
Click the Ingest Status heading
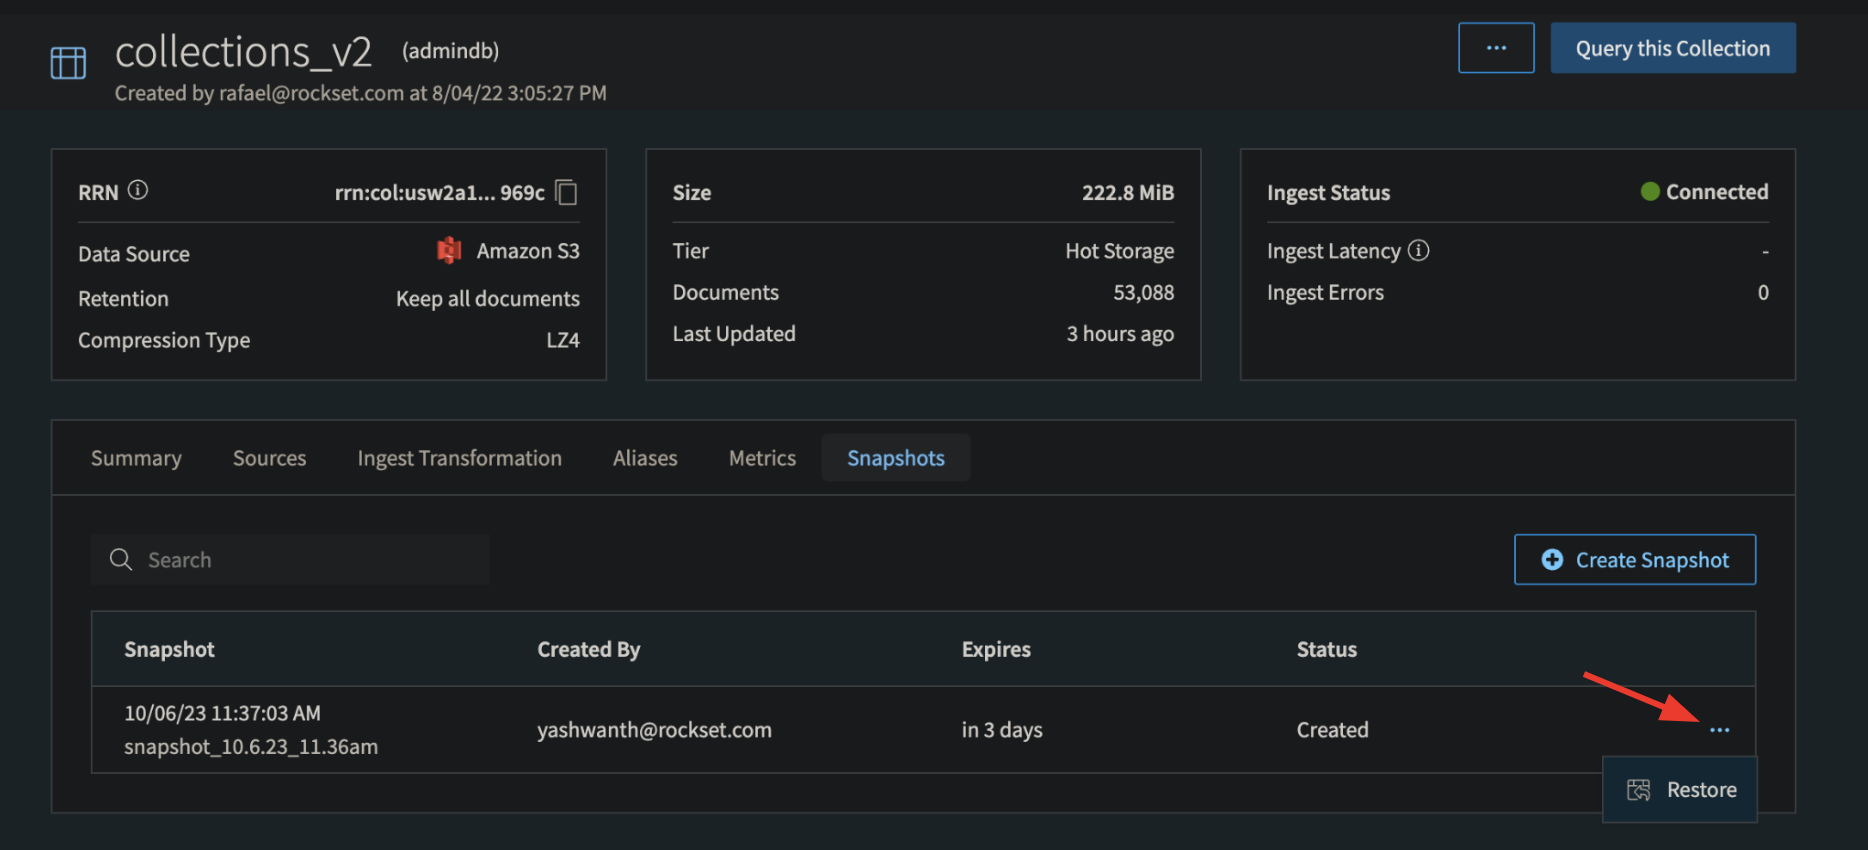pyautogui.click(x=1328, y=193)
